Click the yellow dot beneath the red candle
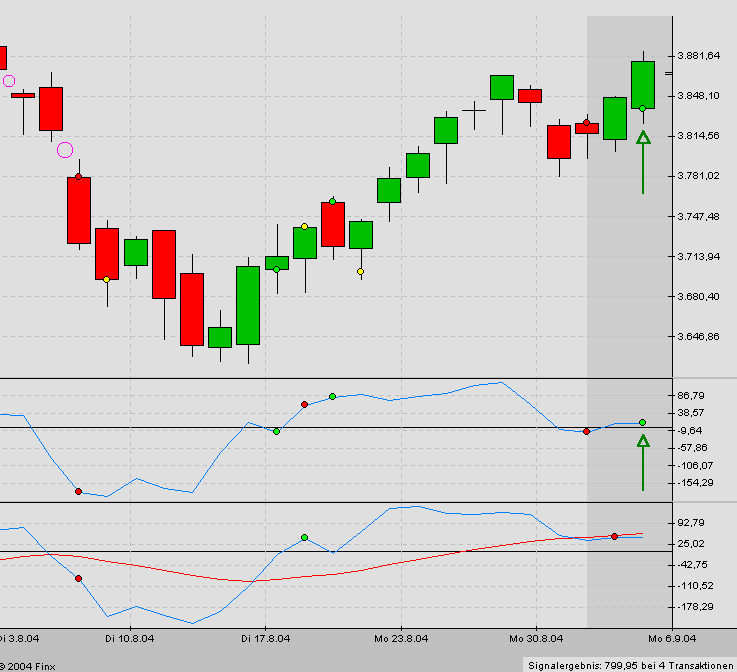737x672 pixels. click(107, 279)
